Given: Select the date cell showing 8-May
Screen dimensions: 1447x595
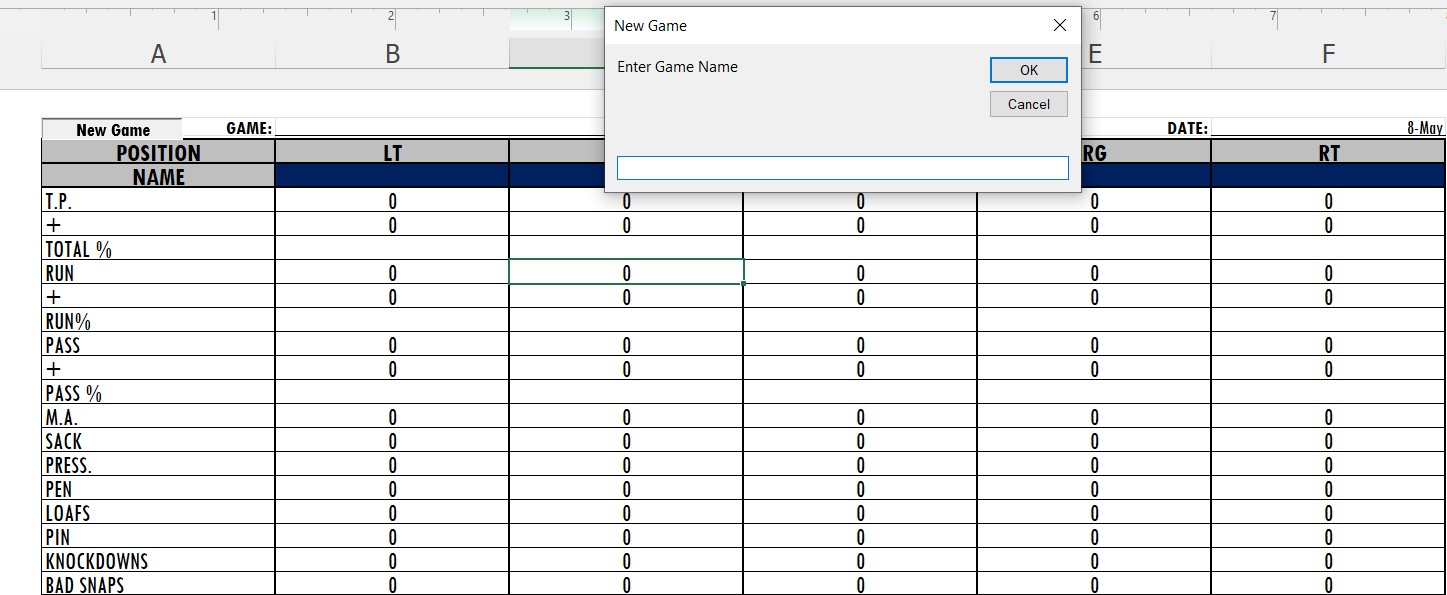Looking at the screenshot, I should point(1327,128).
